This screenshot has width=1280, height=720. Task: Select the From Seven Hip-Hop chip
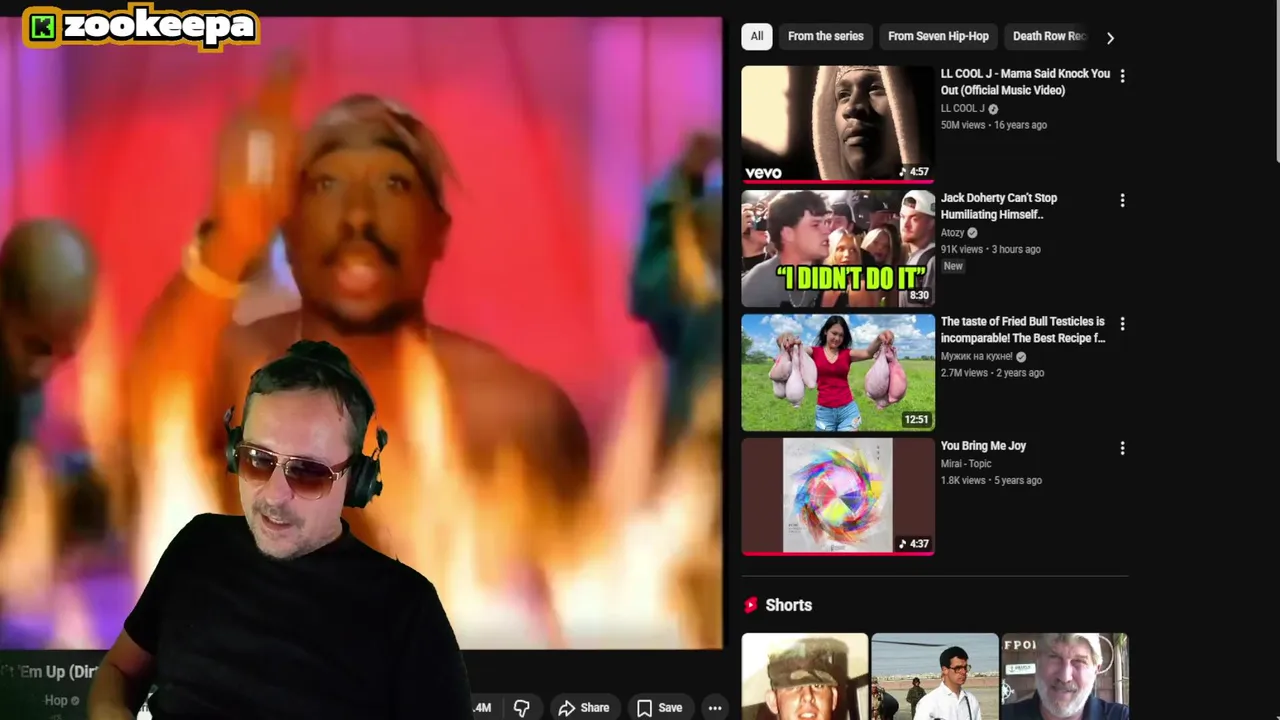(x=938, y=36)
